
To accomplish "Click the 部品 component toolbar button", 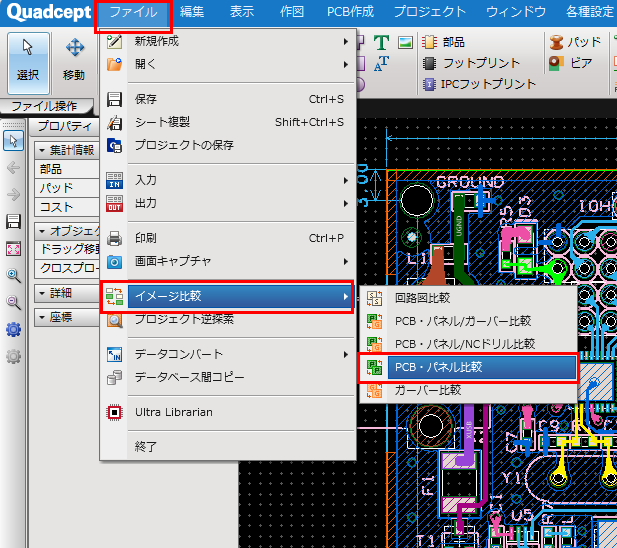I will (x=443, y=42).
